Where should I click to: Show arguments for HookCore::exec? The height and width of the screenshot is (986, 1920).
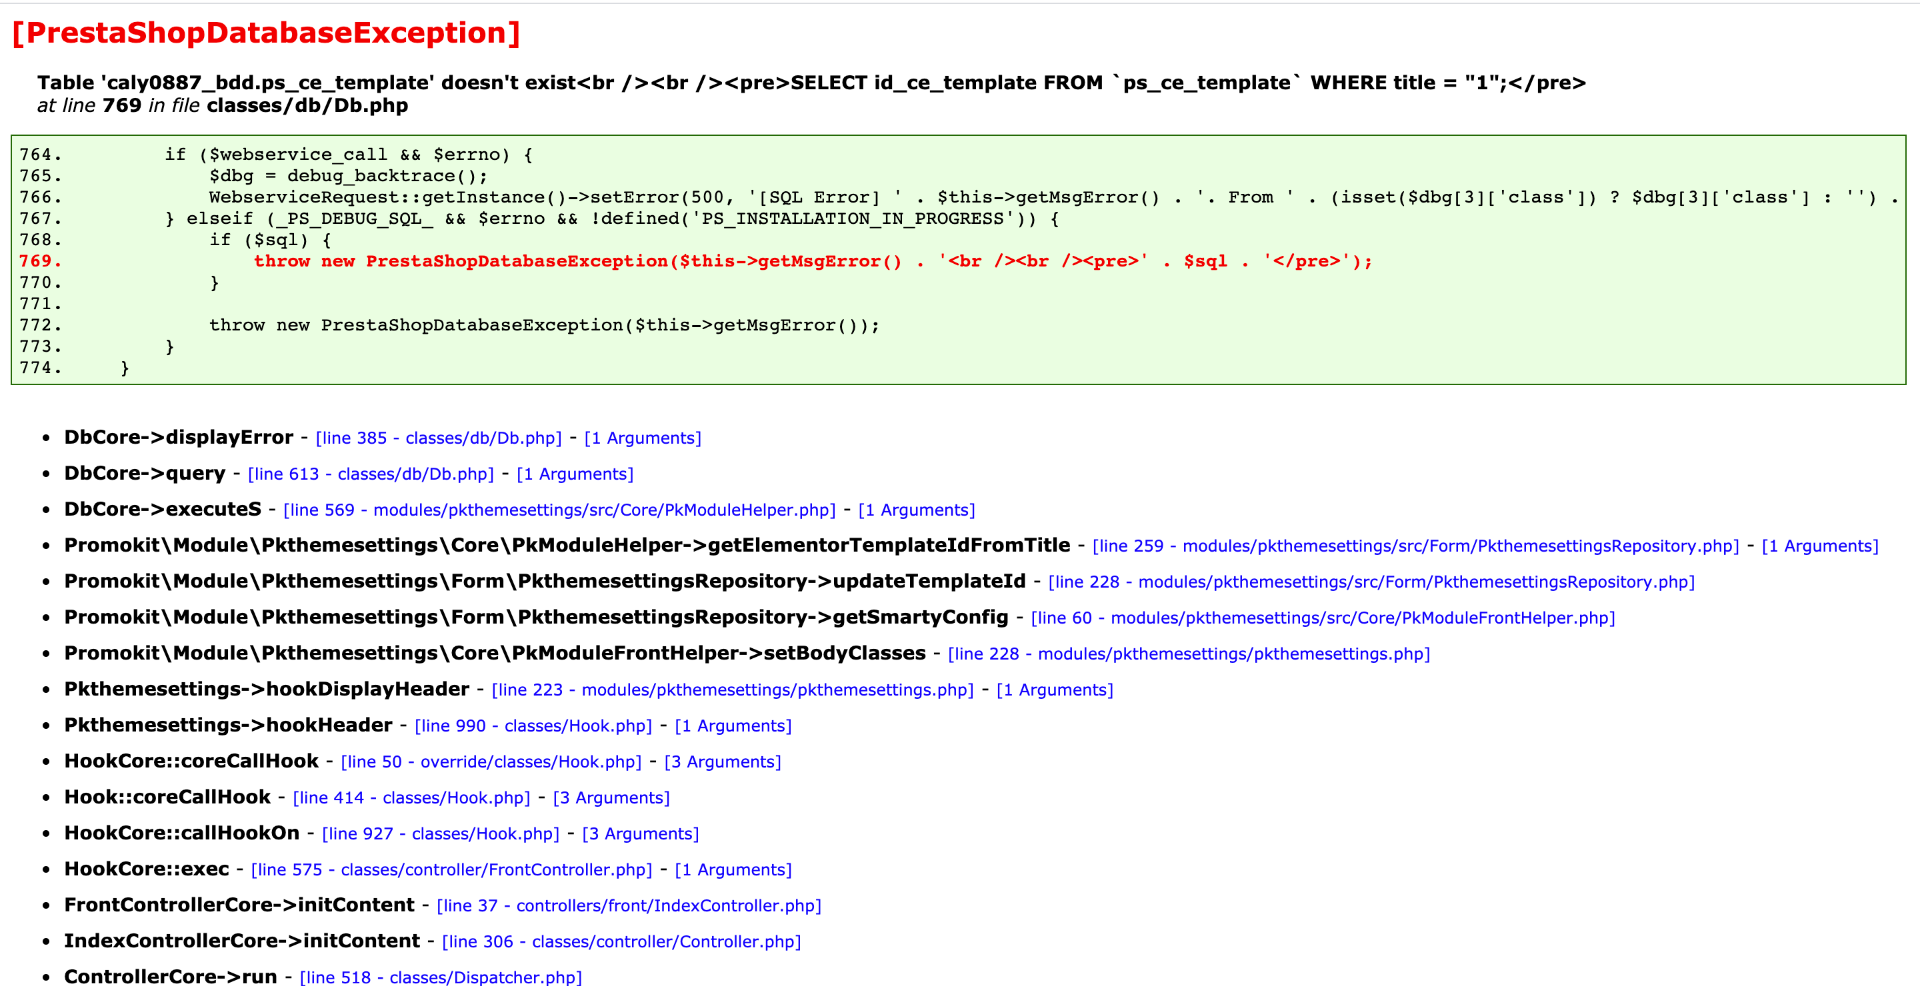click(734, 870)
